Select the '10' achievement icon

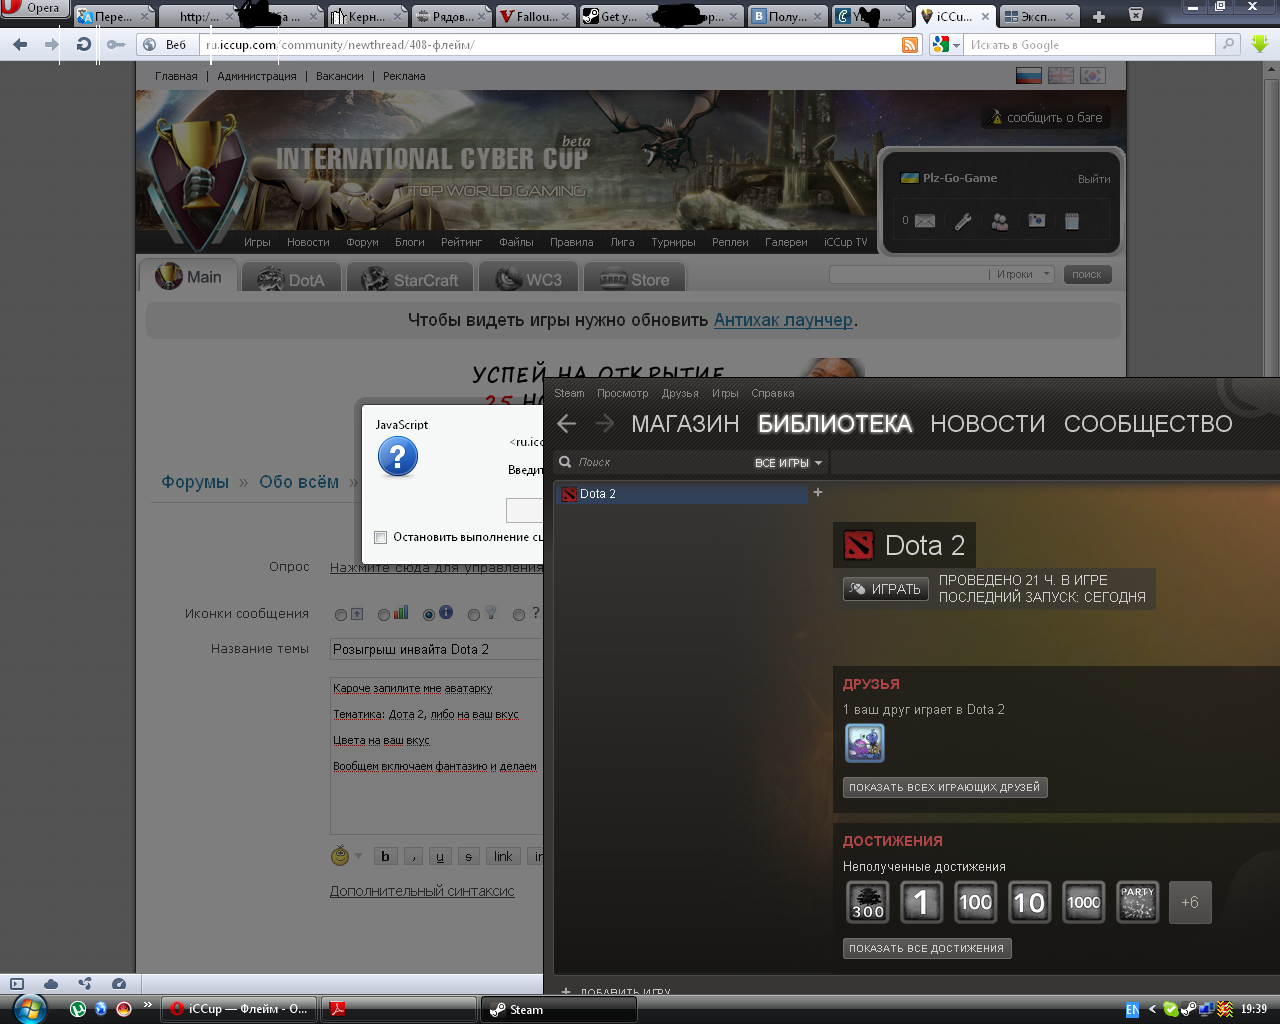(1029, 902)
